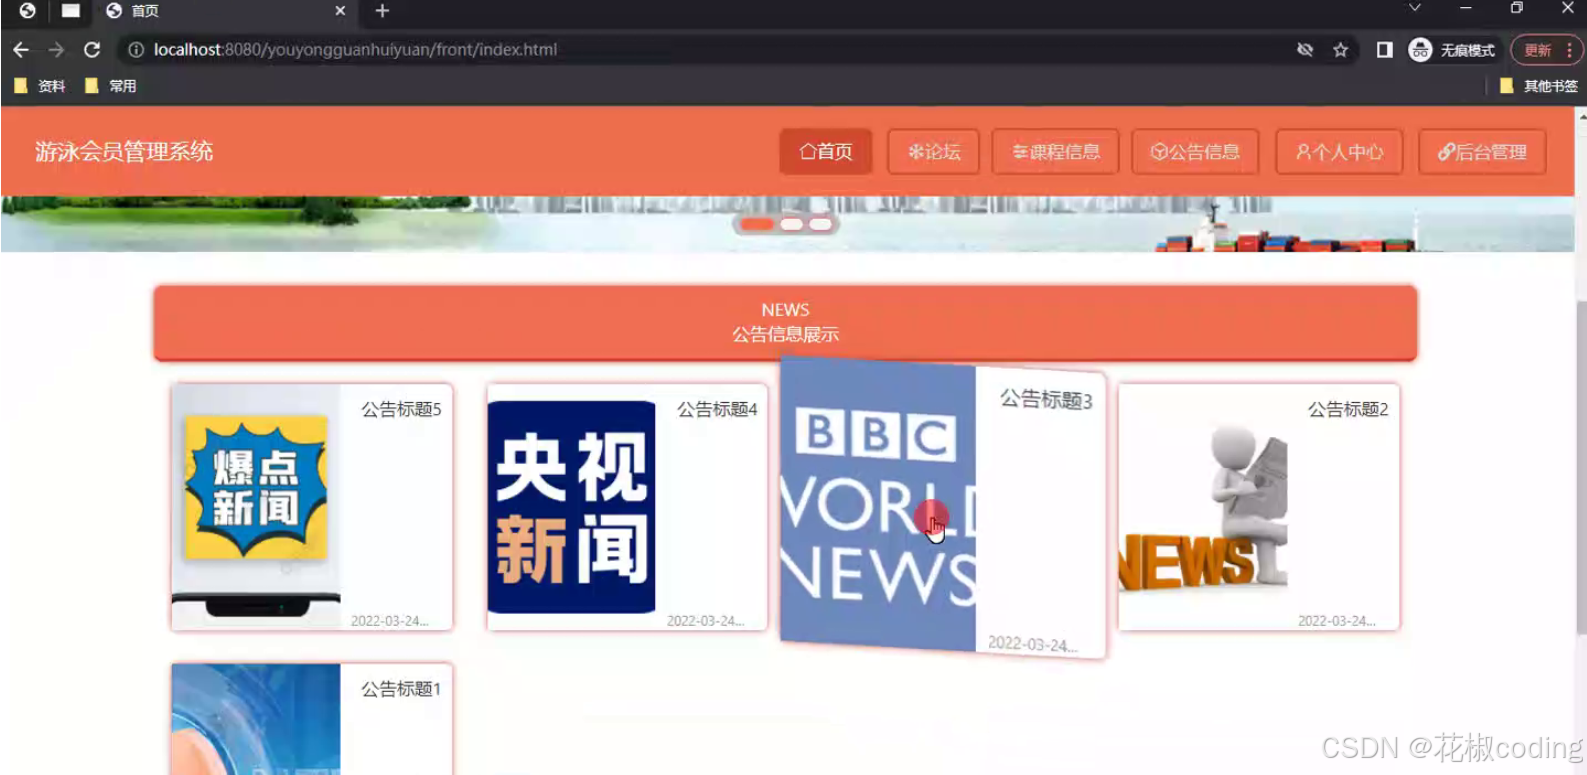Open the 个人中心 navigation item

(x=1340, y=152)
